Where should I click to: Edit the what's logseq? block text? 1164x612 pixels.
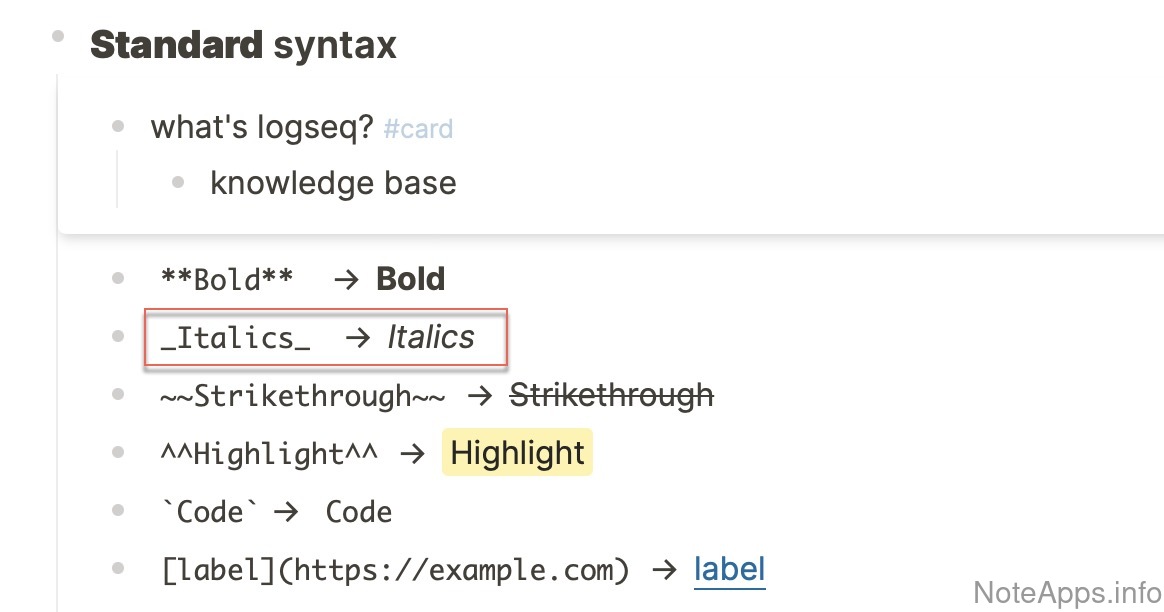pyautogui.click(x=261, y=127)
